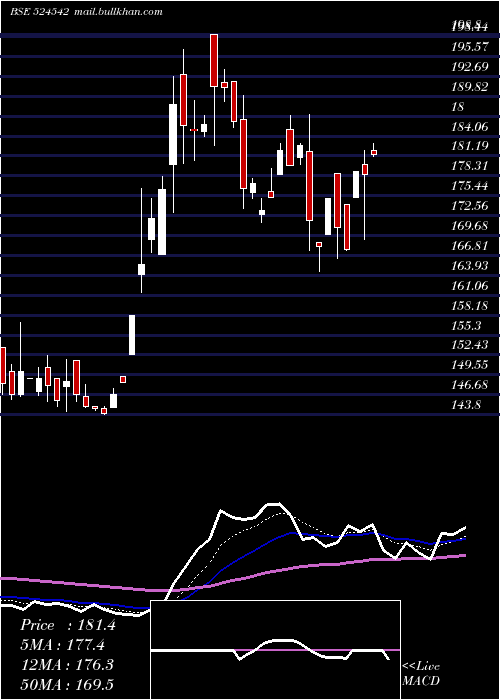Click the 189.82 price level label
The image size is (500, 700).
pos(470,87)
